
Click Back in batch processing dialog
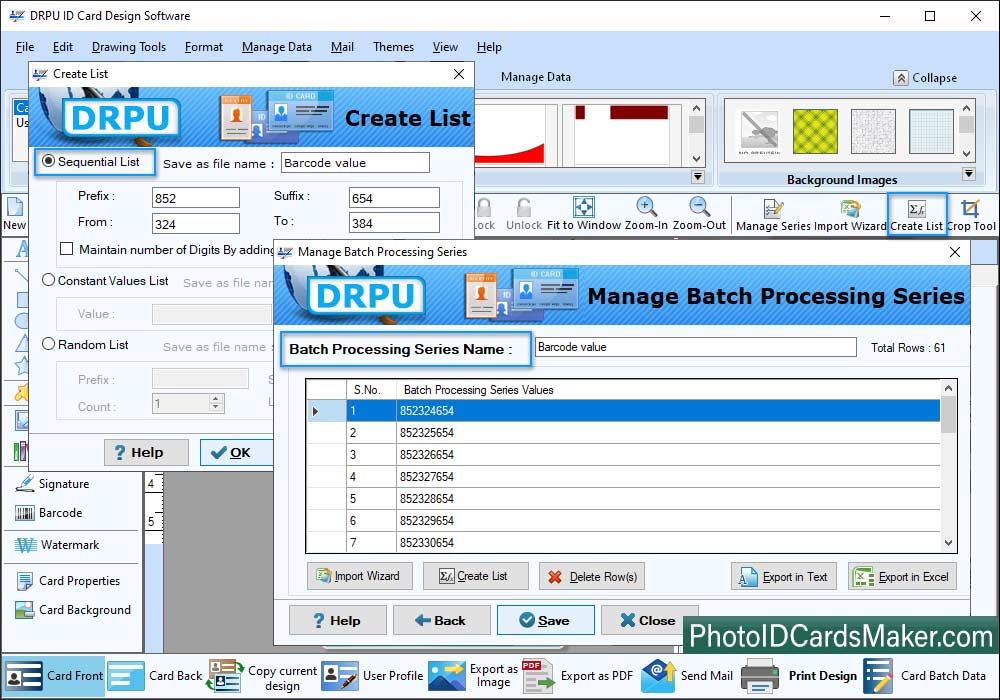[442, 620]
